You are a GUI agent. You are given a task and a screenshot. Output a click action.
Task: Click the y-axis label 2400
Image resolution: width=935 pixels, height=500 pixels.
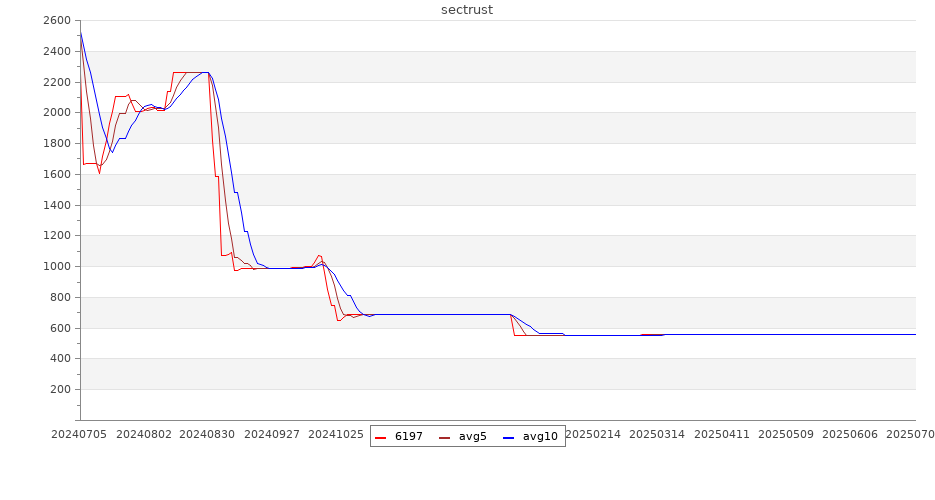[x=57, y=52]
